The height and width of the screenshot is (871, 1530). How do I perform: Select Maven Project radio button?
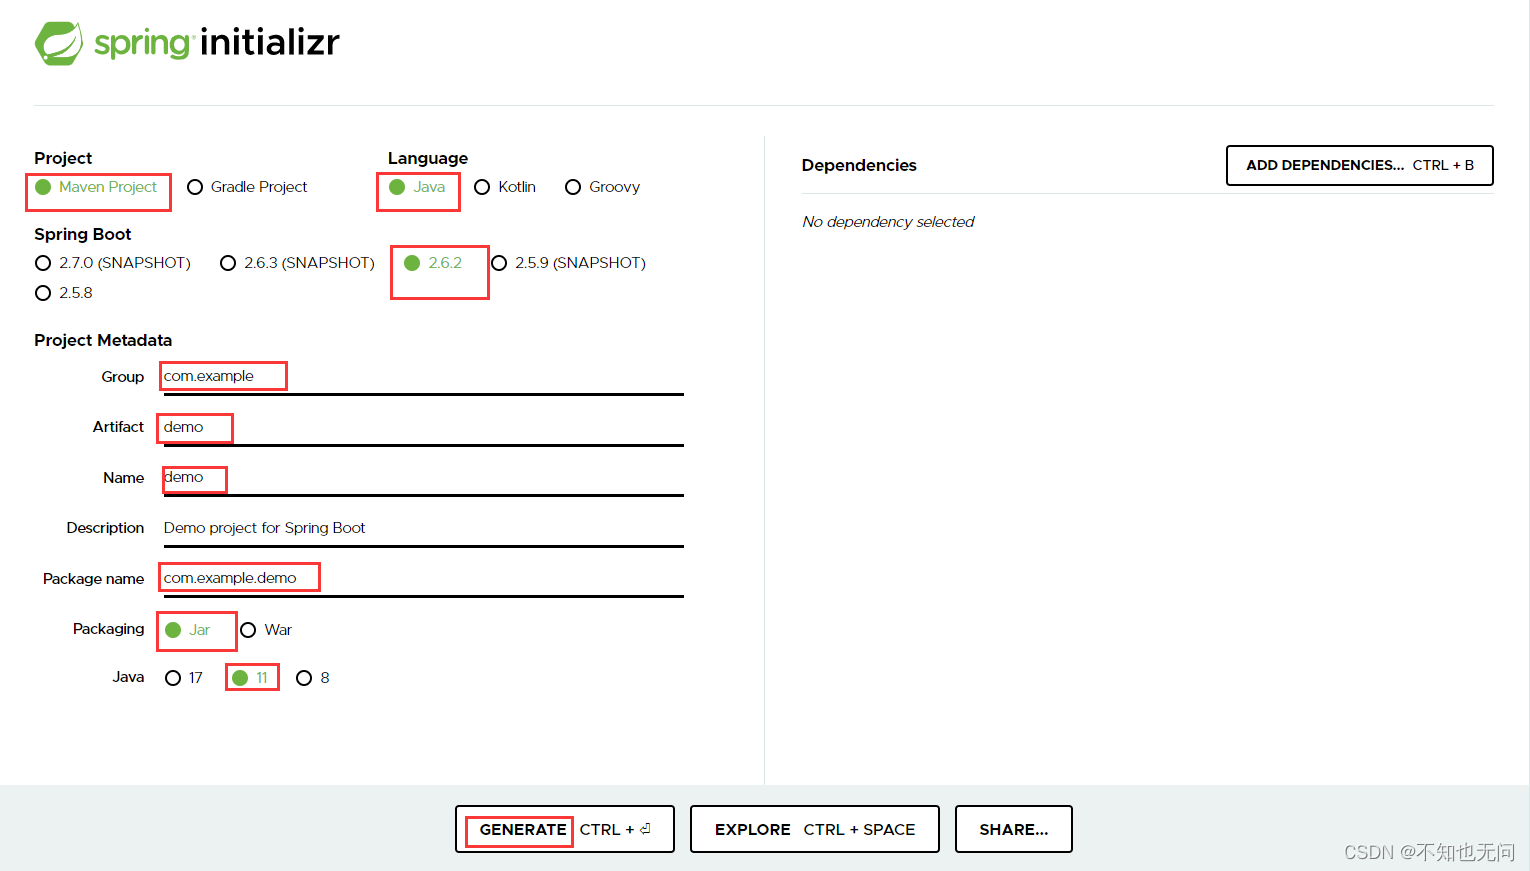point(96,187)
